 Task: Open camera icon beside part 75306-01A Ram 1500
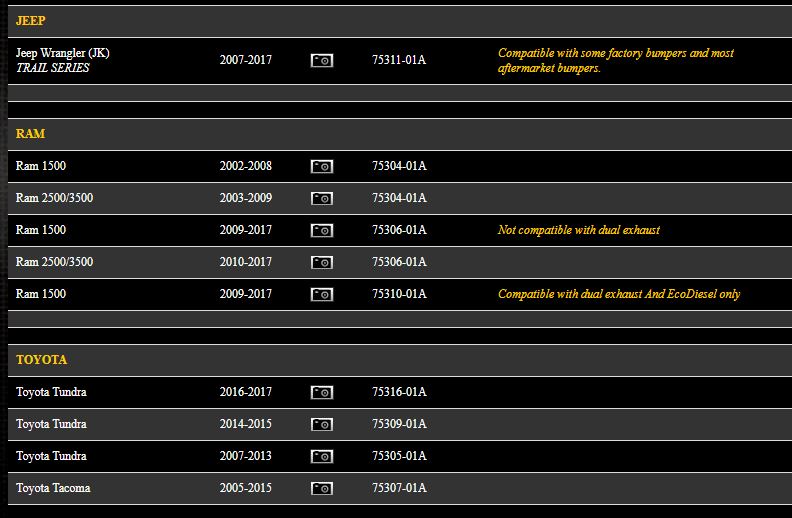pos(322,231)
